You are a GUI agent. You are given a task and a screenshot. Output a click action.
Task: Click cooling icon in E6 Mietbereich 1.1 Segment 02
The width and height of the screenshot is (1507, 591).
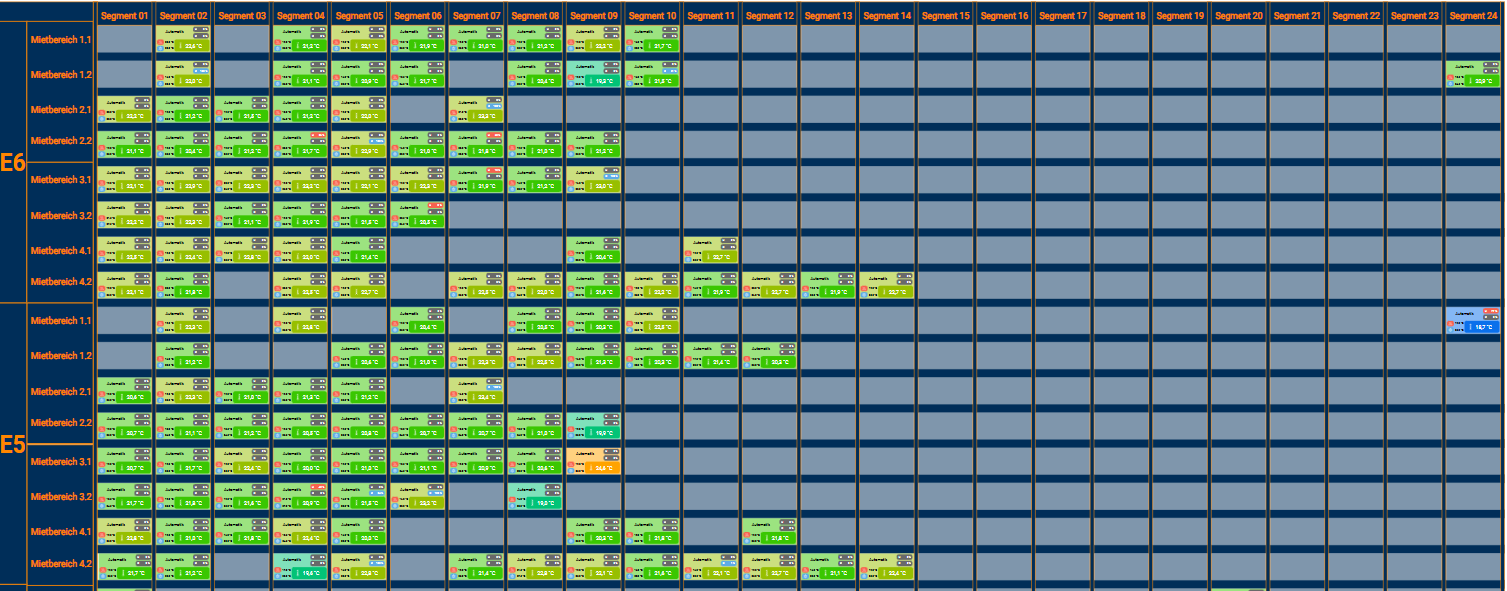161,50
